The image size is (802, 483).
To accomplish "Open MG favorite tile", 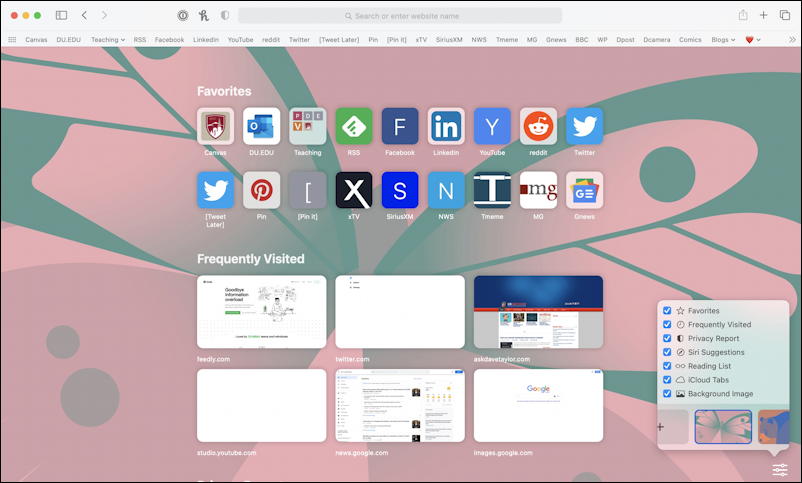I will coord(538,190).
